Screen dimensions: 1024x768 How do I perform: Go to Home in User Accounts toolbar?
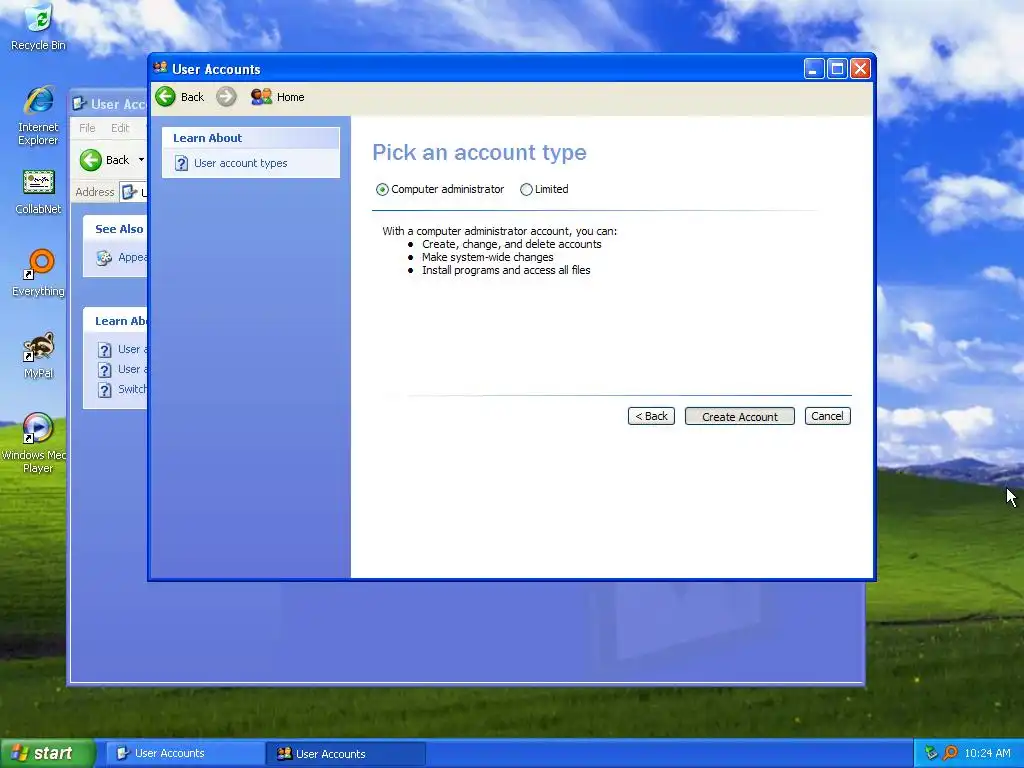coord(278,97)
